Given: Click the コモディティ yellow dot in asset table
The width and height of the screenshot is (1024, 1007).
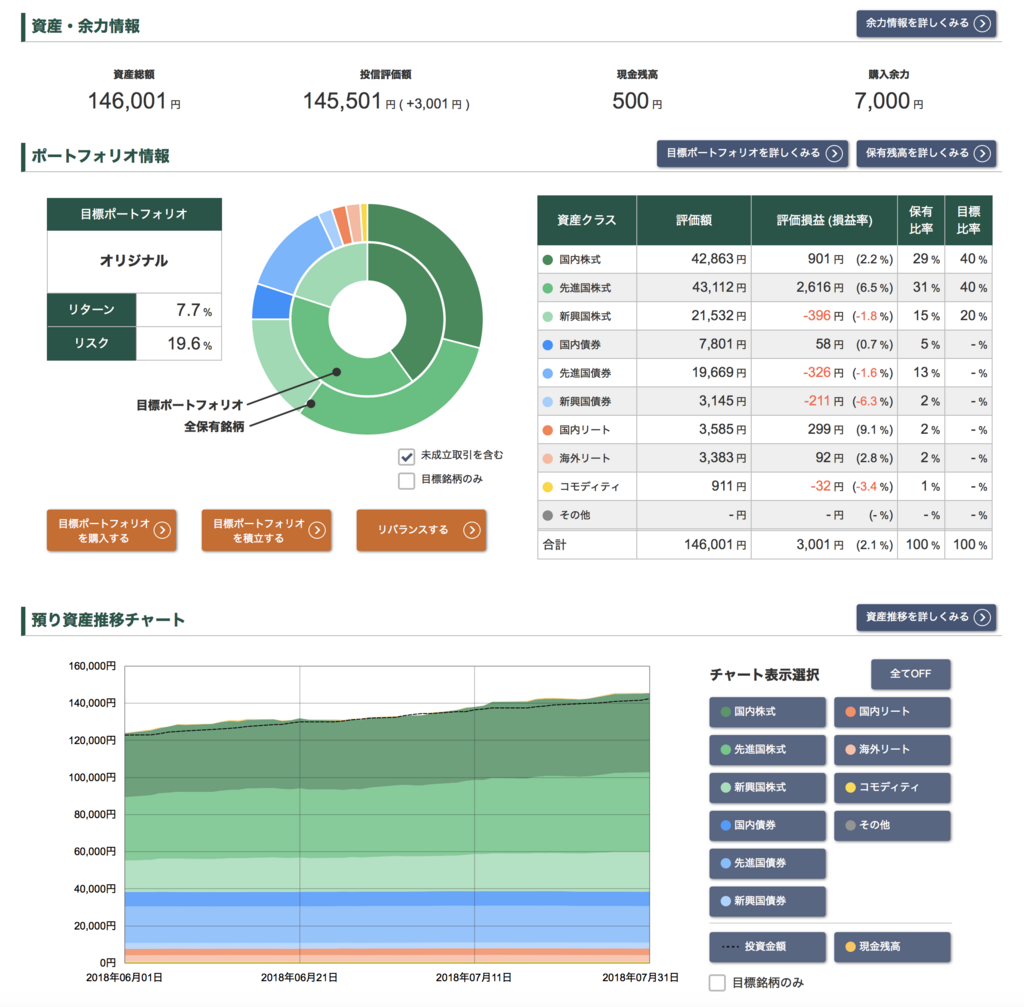Looking at the screenshot, I should pyautogui.click(x=548, y=487).
